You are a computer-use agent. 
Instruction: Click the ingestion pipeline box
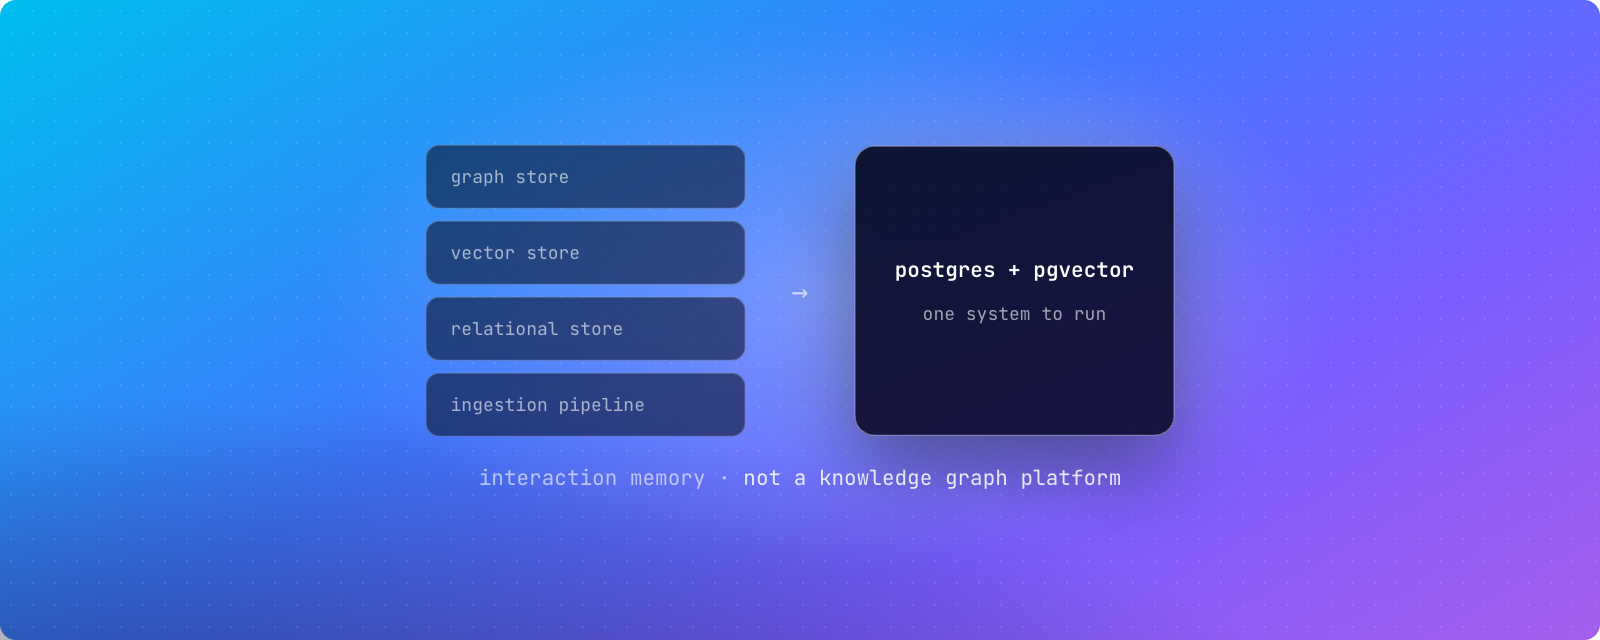coord(585,405)
